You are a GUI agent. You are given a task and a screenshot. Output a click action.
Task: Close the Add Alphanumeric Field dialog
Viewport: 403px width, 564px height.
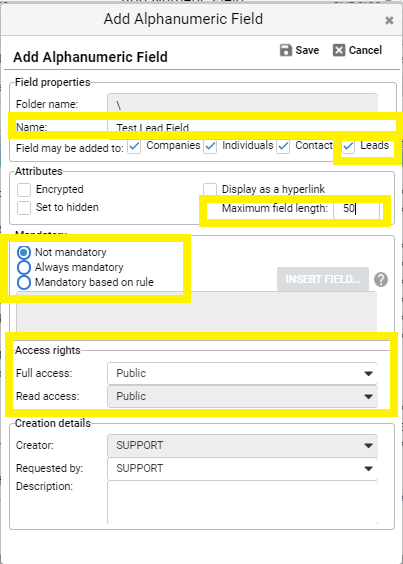click(389, 20)
